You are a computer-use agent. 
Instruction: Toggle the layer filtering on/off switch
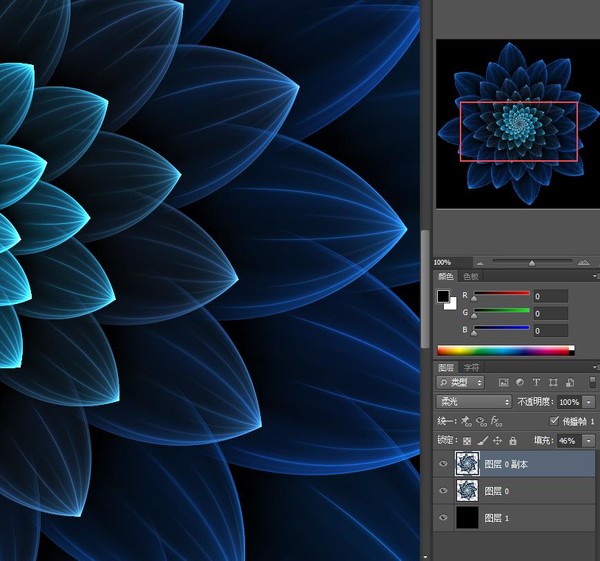pyautogui.click(x=592, y=382)
